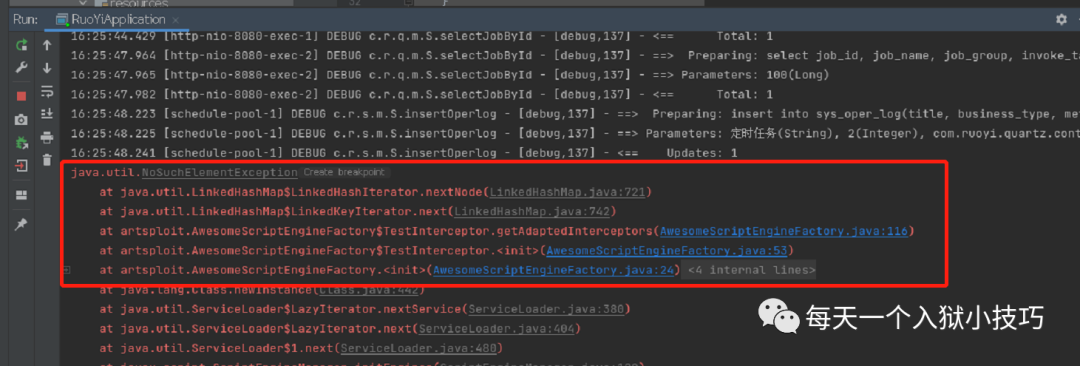The width and height of the screenshot is (1080, 366).
Task: Open Run panel settings with the gear icon
Action: [x=1061, y=19]
